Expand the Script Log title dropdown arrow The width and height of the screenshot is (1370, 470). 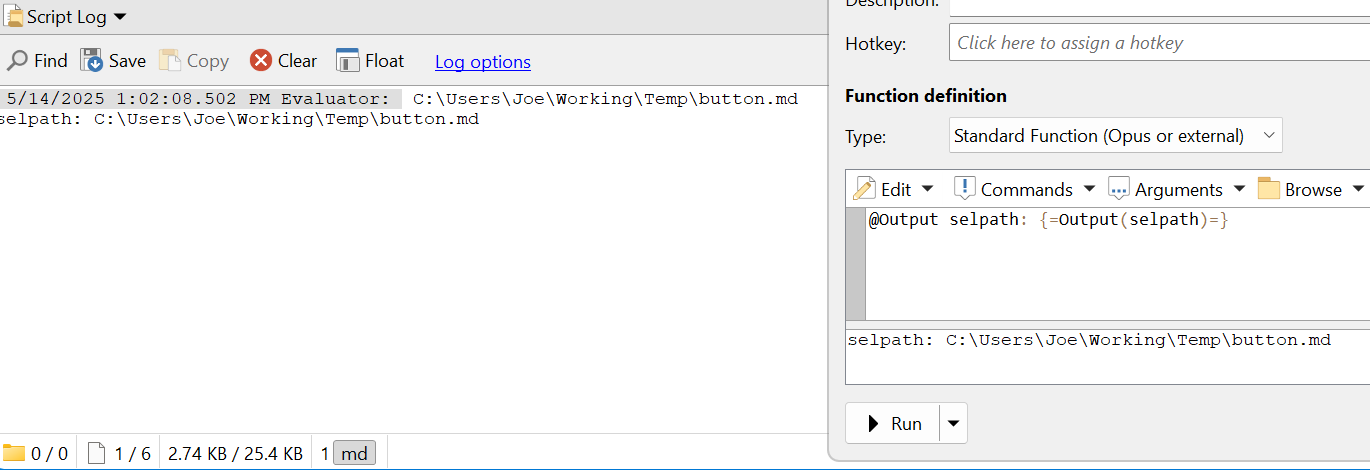point(120,17)
